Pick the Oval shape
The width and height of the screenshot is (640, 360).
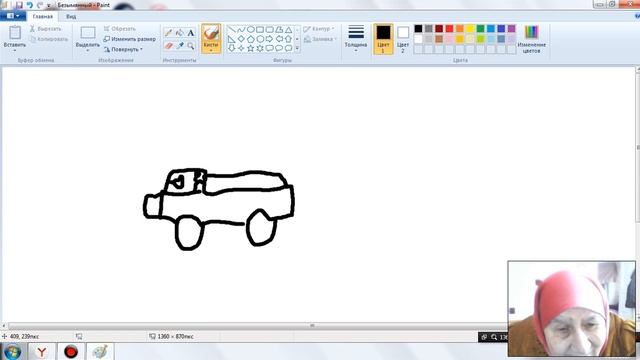click(251, 29)
